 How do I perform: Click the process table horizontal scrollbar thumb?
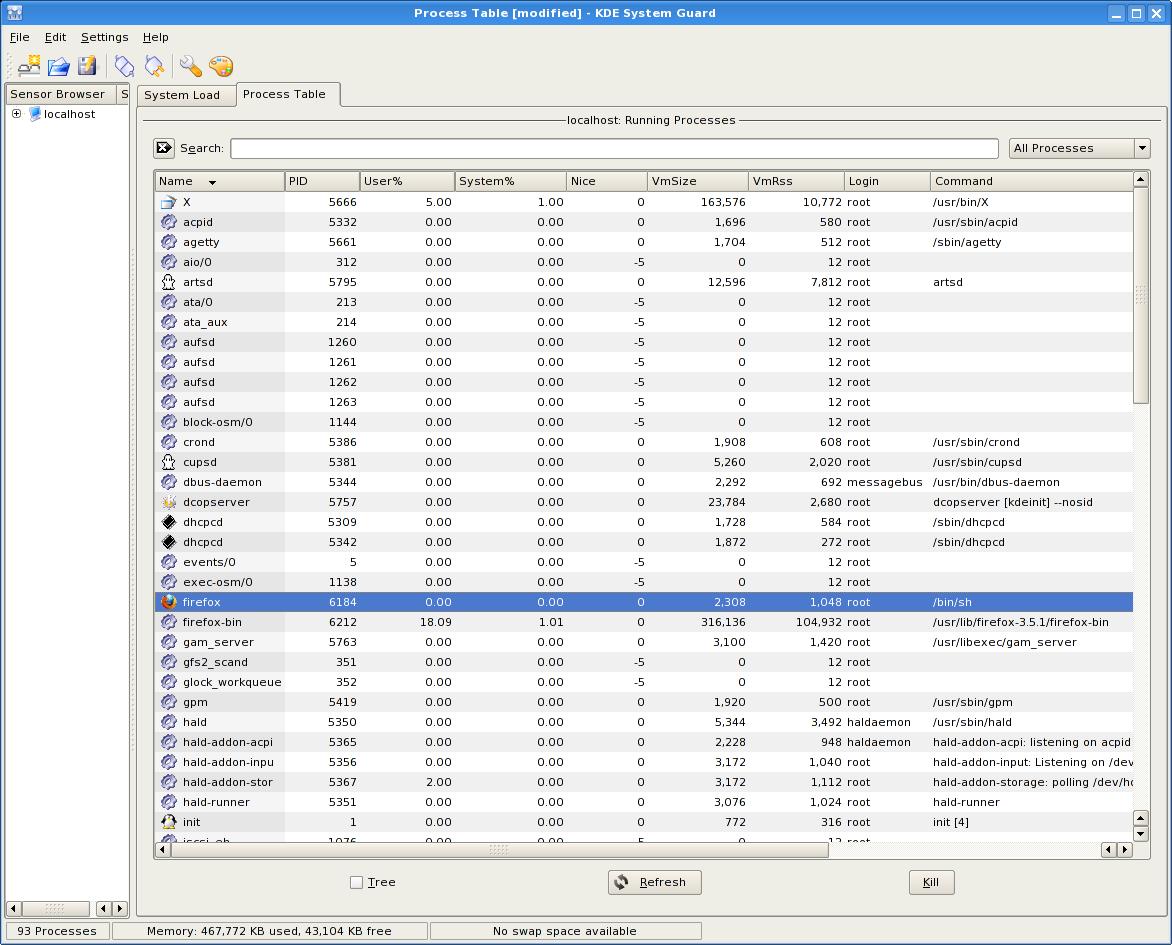point(499,849)
